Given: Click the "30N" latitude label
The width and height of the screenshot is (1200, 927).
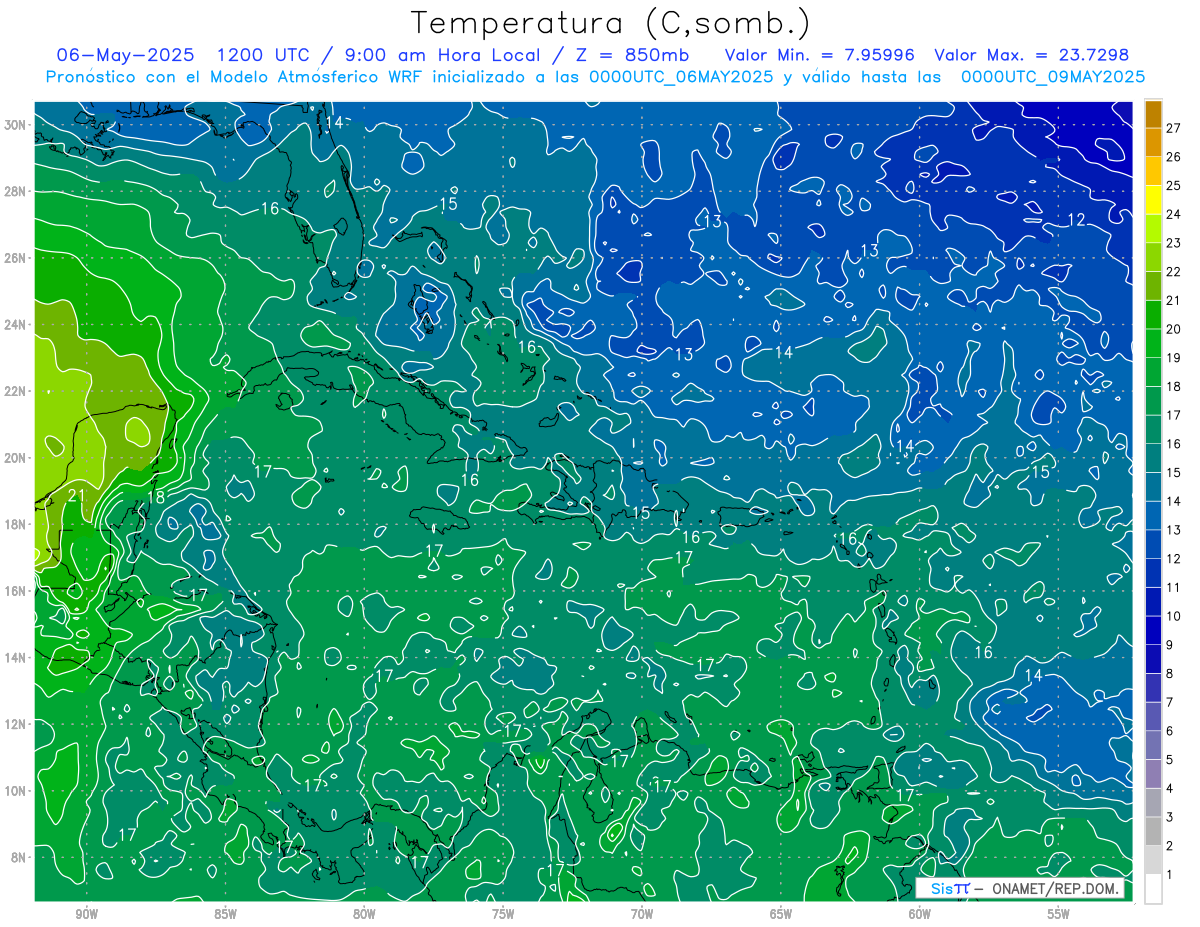Looking at the screenshot, I should [x=15, y=124].
